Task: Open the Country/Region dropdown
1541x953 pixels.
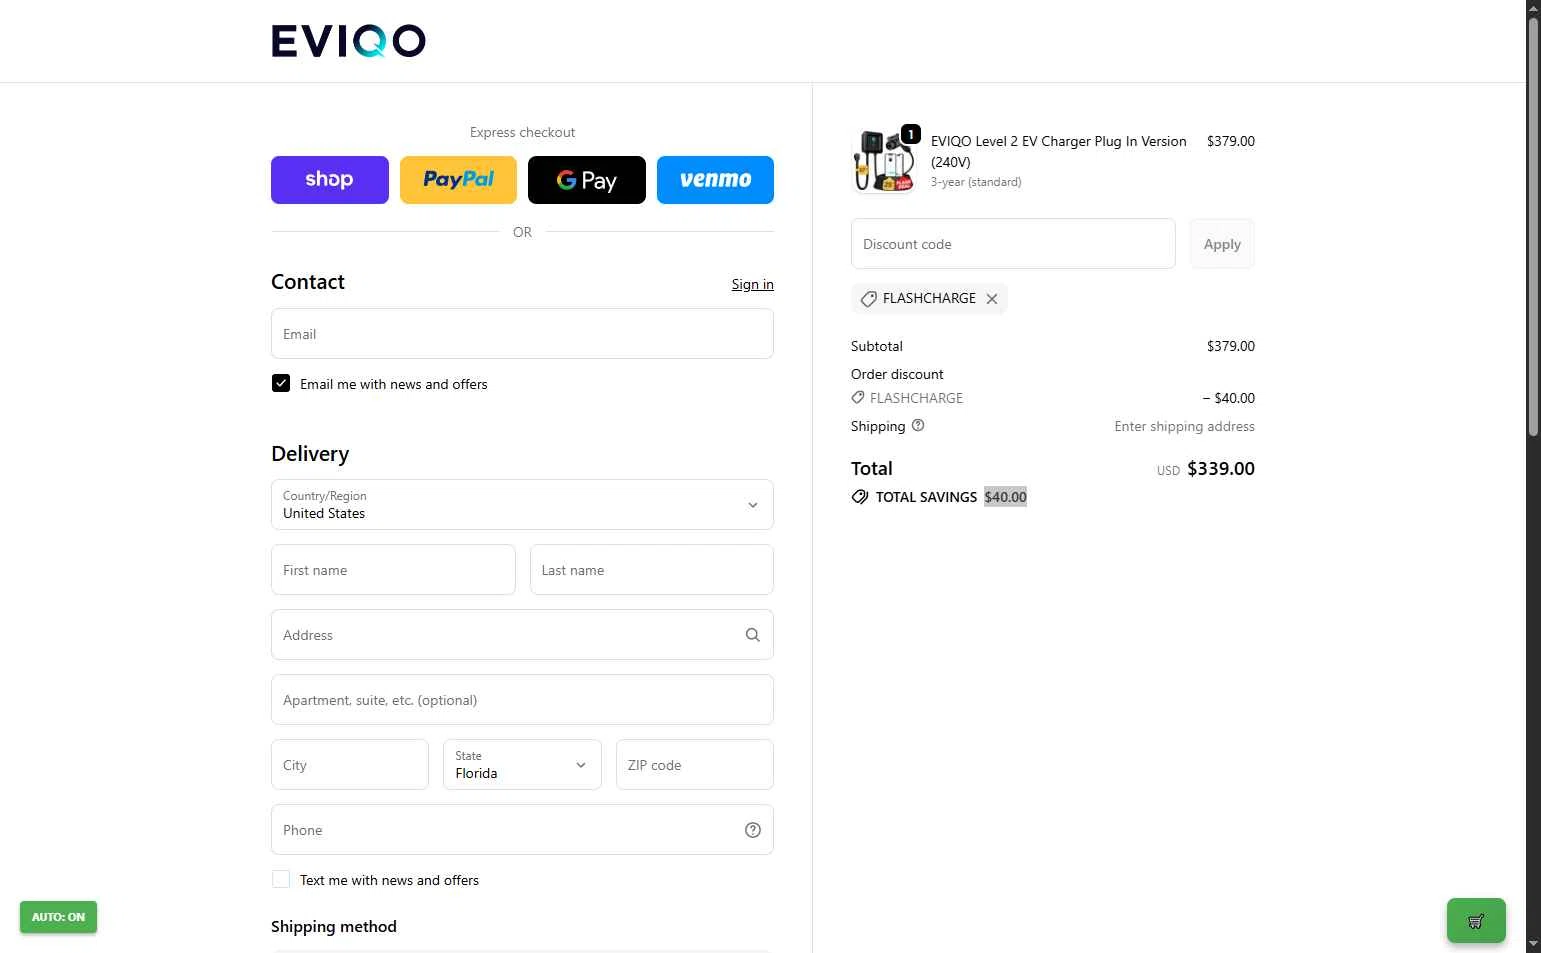Action: click(522, 505)
